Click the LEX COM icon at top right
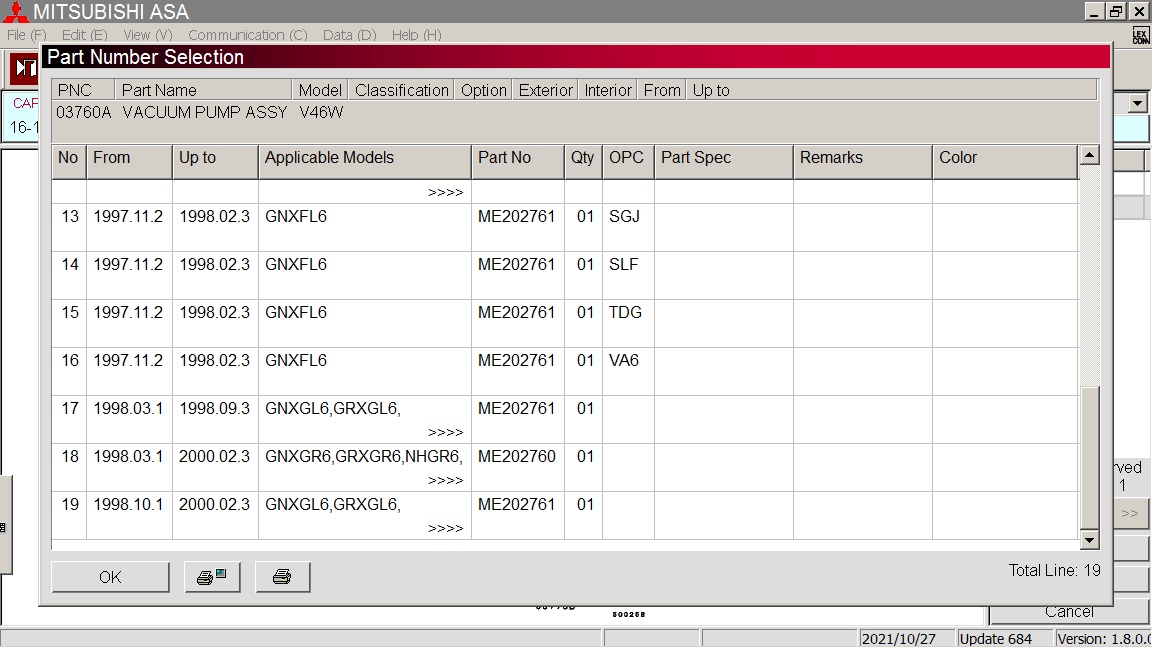 coord(1140,36)
